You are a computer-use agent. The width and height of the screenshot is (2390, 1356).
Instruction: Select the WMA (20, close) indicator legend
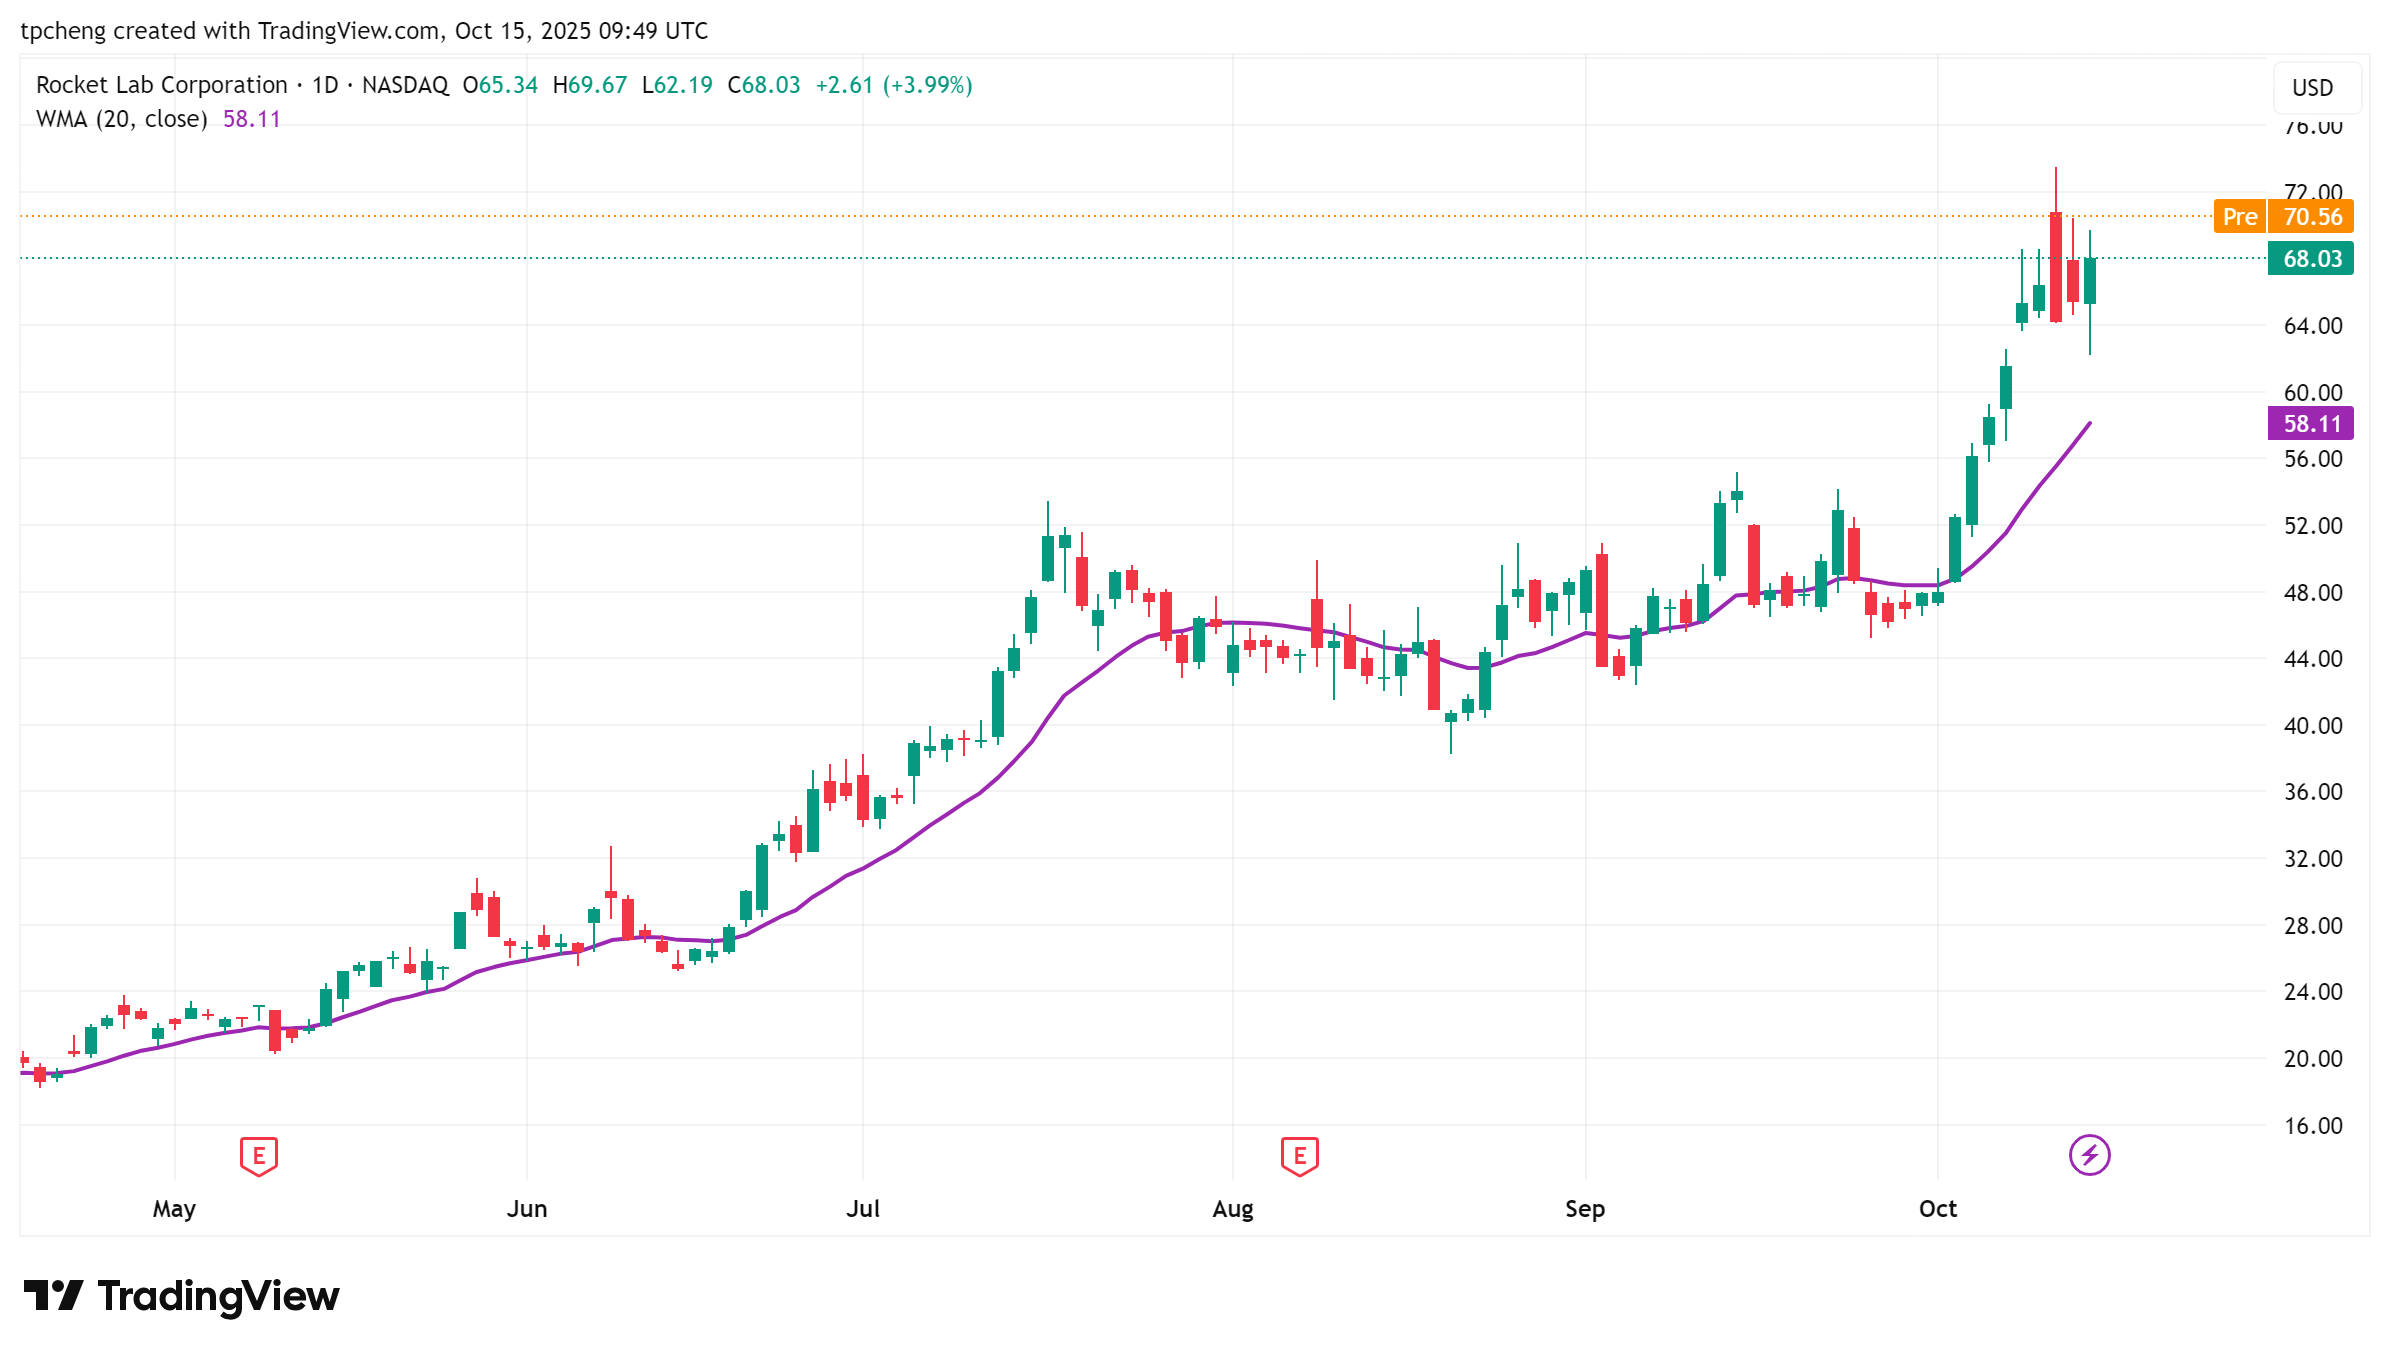pos(121,119)
